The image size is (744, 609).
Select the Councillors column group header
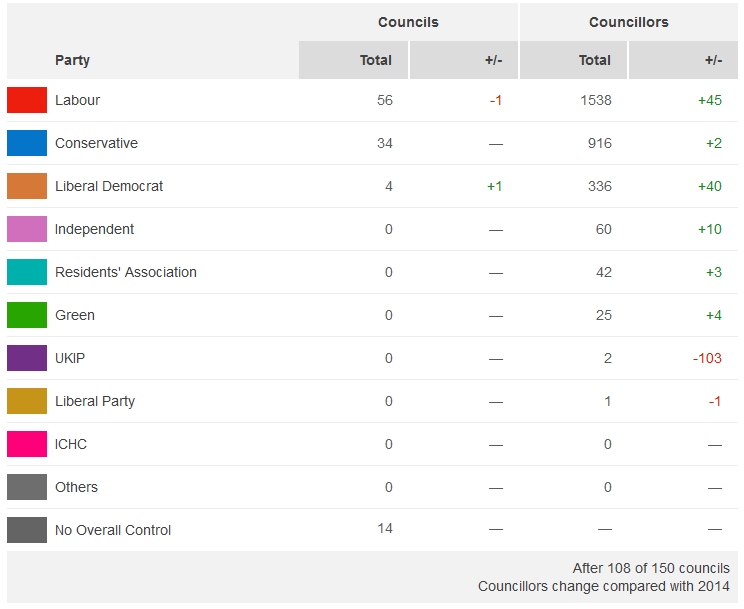coord(629,22)
